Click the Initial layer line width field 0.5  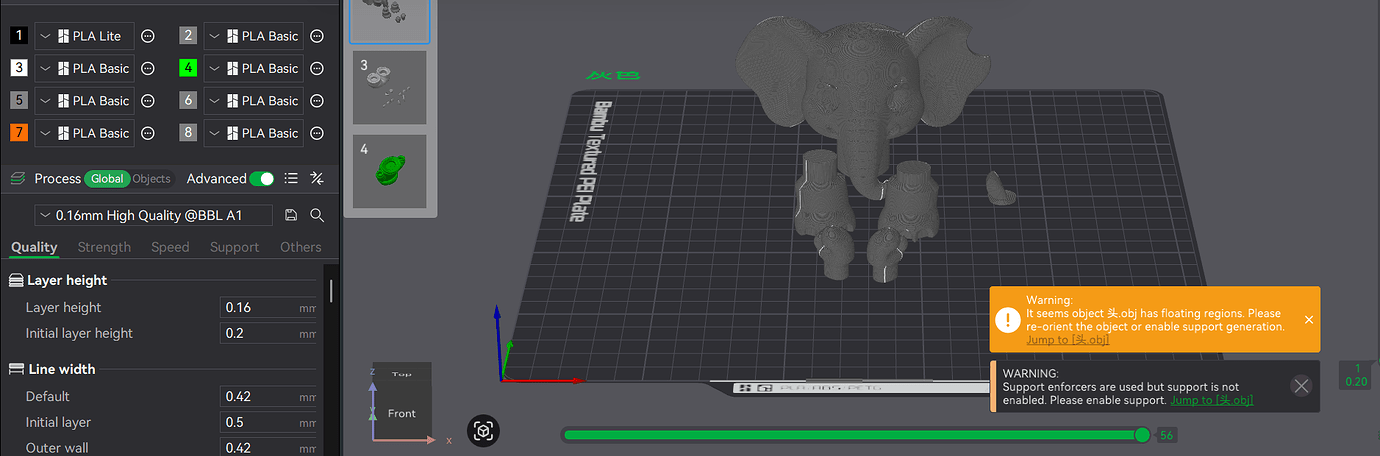coord(269,422)
